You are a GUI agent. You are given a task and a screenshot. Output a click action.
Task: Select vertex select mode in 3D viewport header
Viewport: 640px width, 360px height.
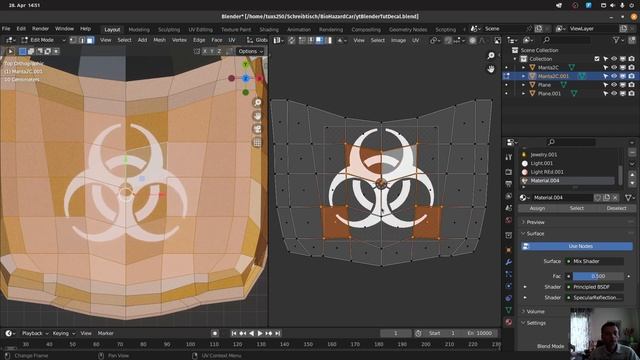pos(73,40)
